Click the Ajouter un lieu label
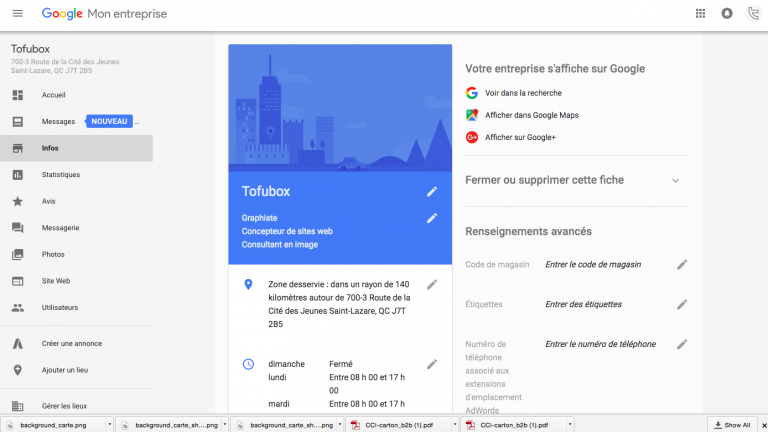Image resolution: width=768 pixels, height=432 pixels. tap(65, 370)
